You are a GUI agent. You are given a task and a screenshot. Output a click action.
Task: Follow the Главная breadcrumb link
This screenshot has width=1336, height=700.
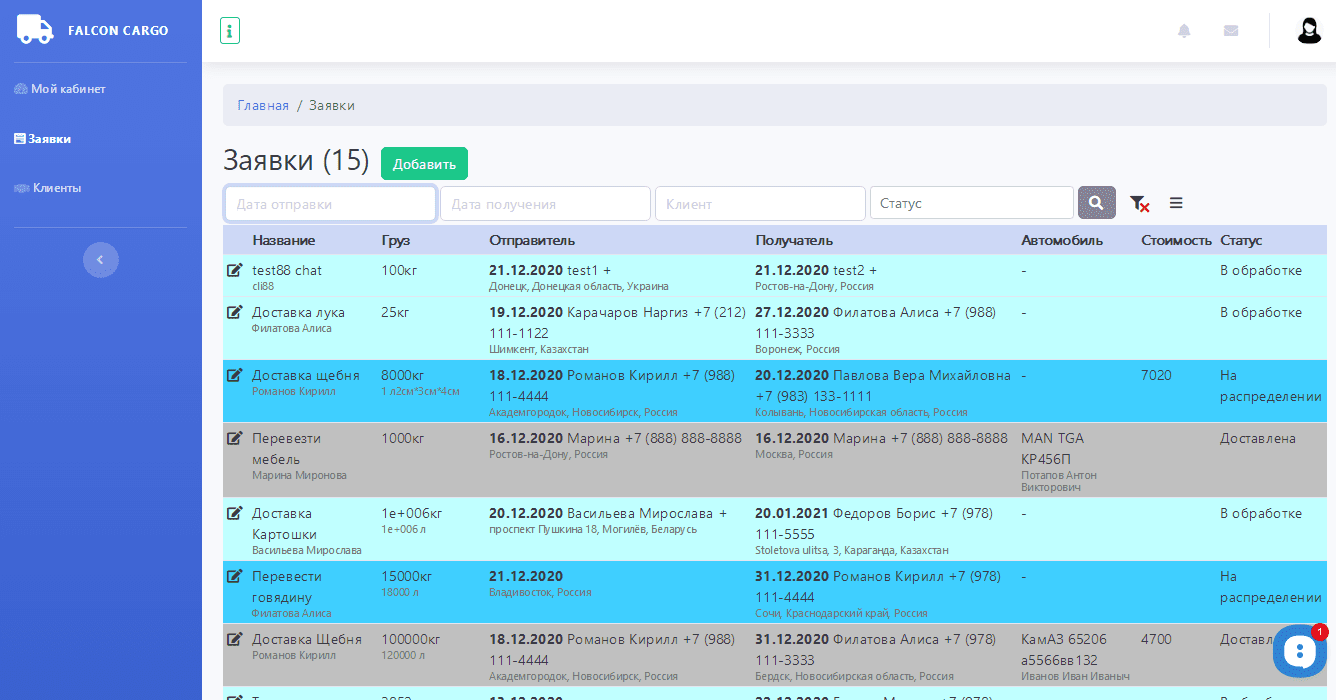263,105
